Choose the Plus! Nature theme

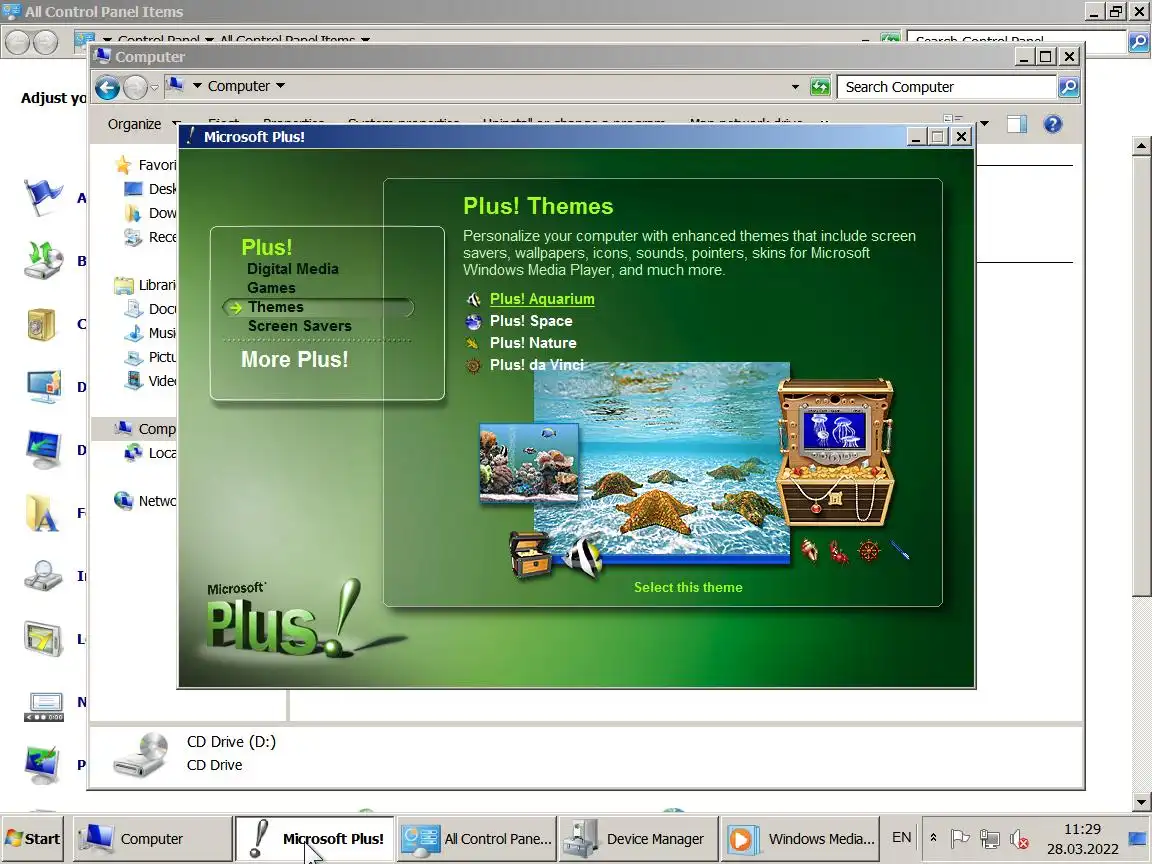click(533, 343)
